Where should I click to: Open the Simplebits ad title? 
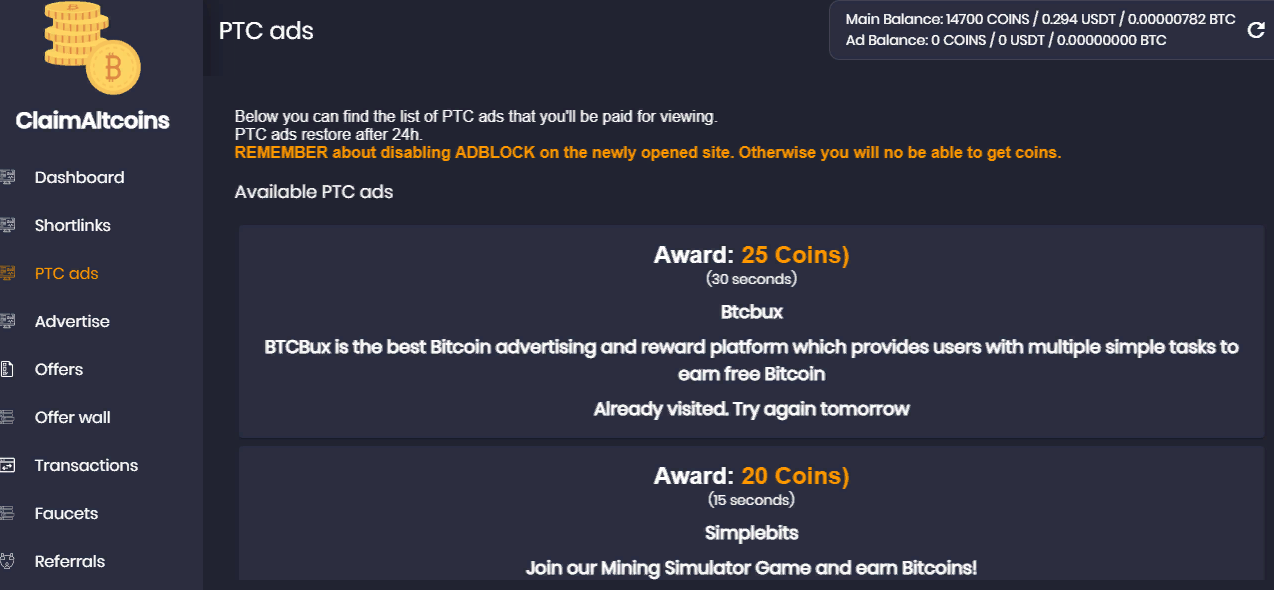click(x=752, y=533)
